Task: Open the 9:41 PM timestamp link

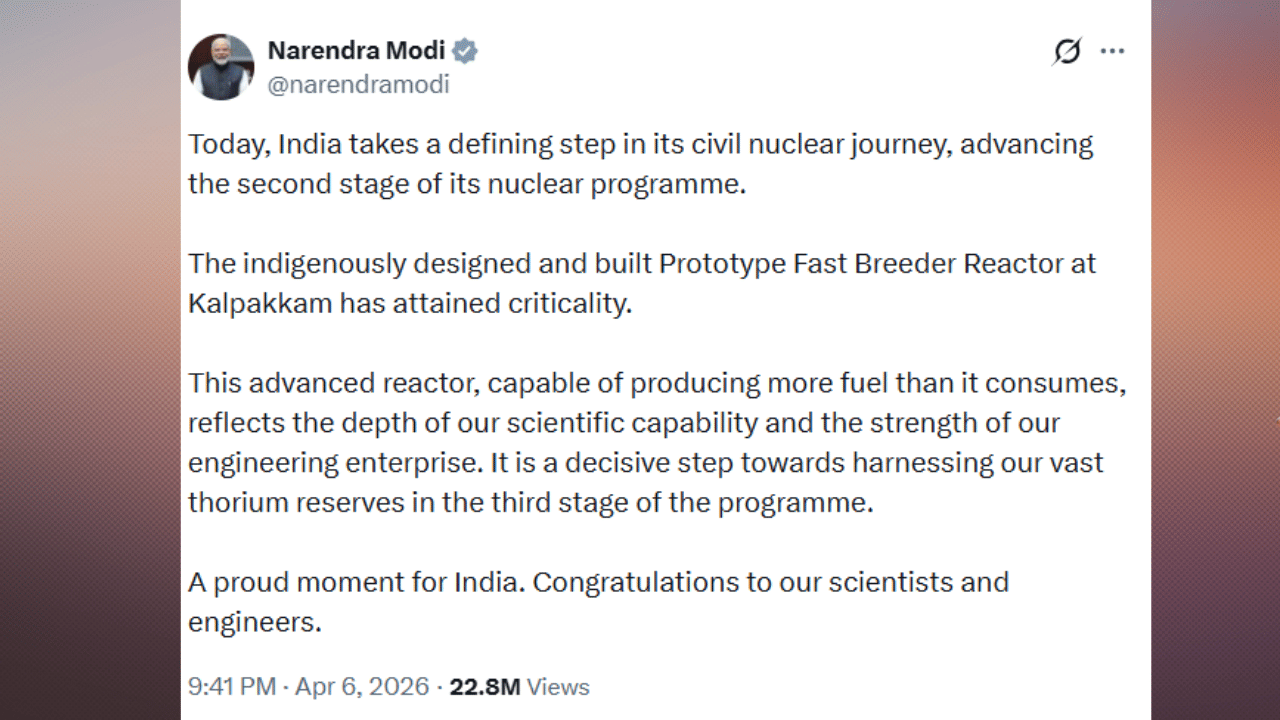Action: pyautogui.click(x=231, y=687)
